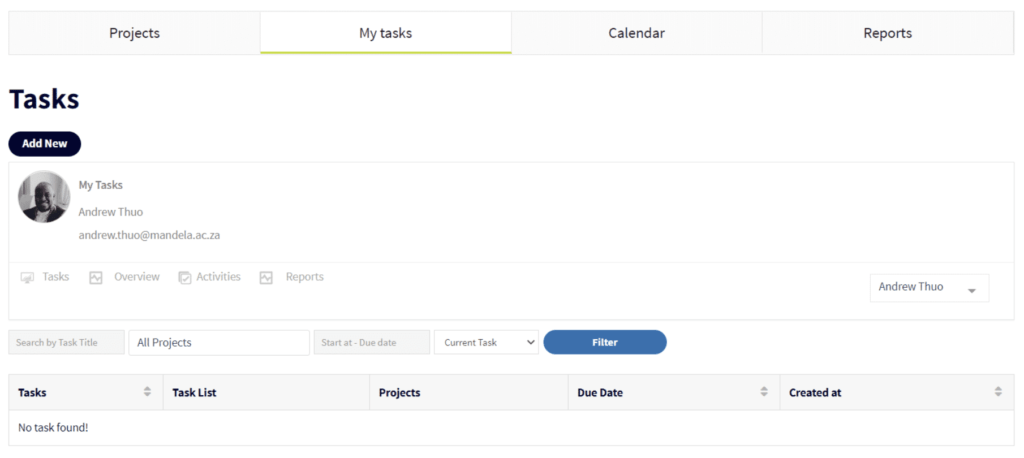The height and width of the screenshot is (458, 1024).
Task: Go to the top Reports tab
Action: 887,33
